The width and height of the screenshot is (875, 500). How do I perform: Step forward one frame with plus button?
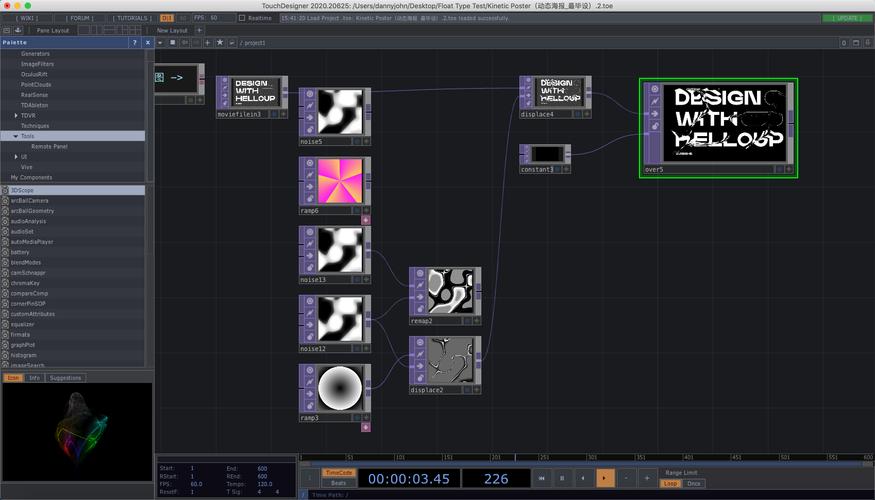click(x=647, y=478)
